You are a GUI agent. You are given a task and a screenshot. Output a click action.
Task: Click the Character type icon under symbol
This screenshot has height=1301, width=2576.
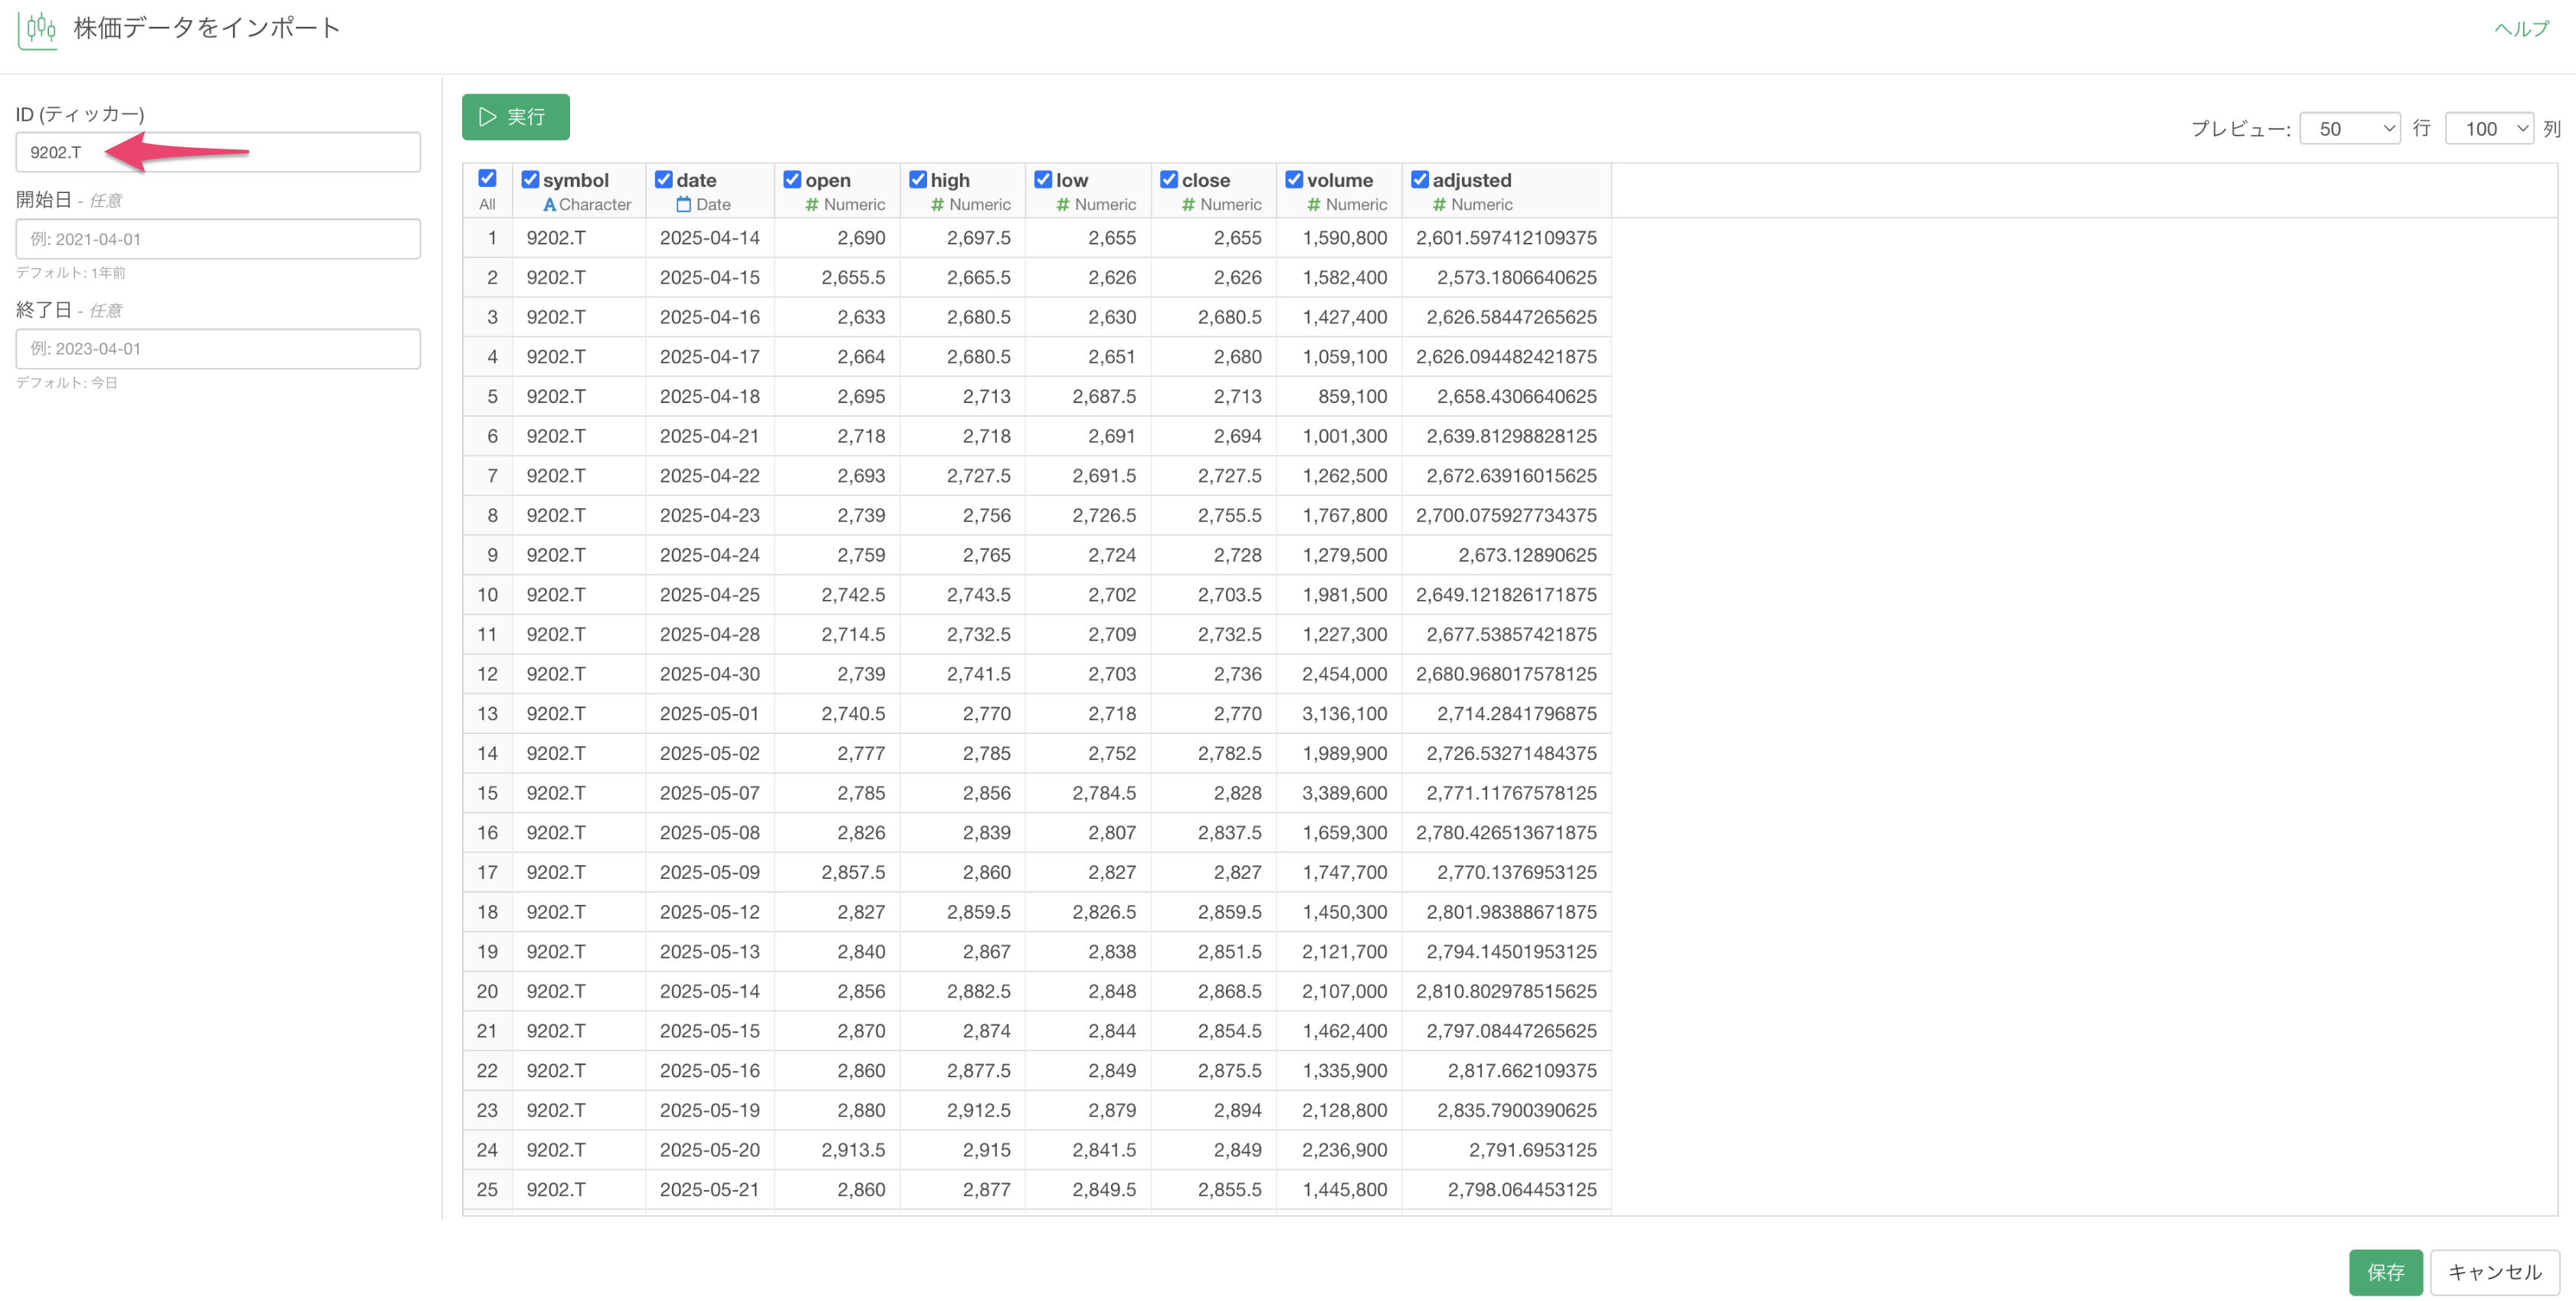click(549, 205)
